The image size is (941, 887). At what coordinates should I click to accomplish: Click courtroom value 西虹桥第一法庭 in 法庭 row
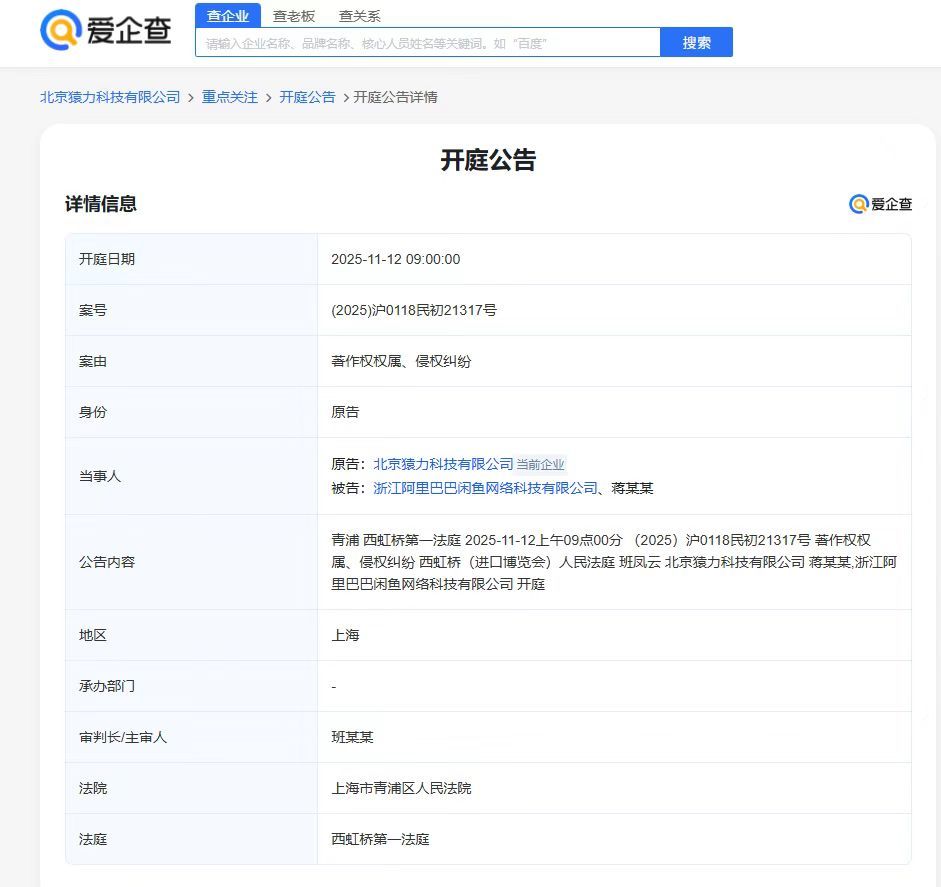click(x=380, y=839)
